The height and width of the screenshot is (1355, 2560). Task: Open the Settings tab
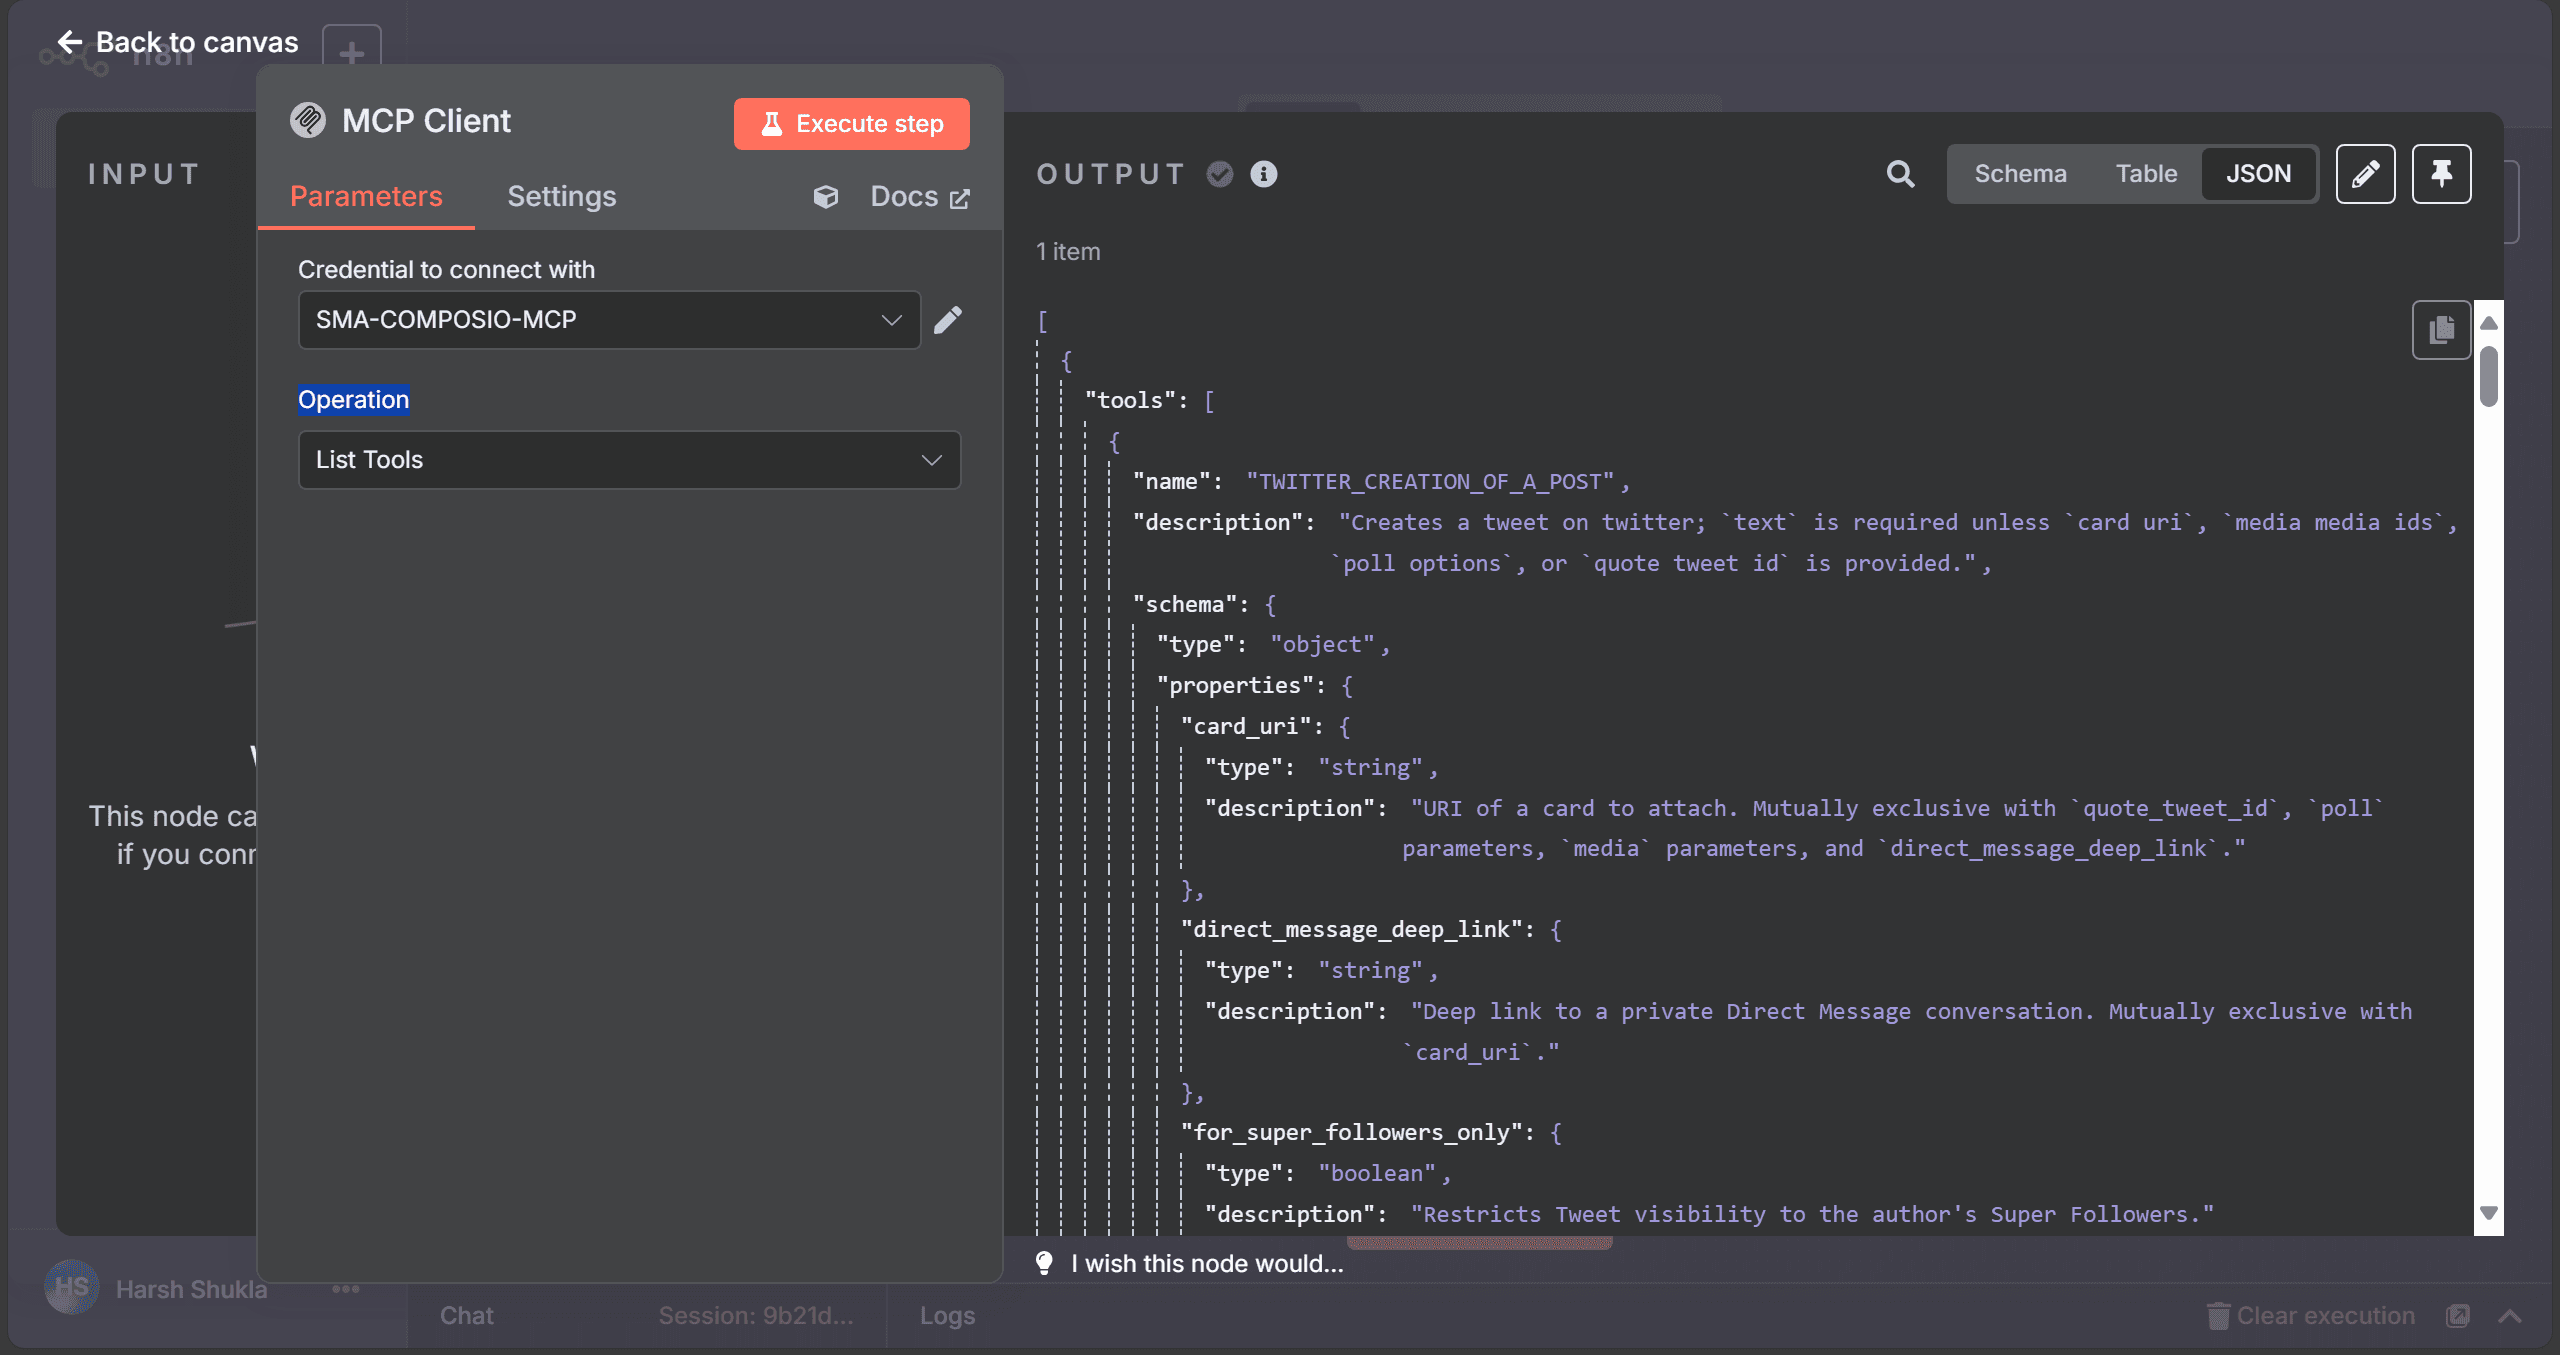point(561,196)
